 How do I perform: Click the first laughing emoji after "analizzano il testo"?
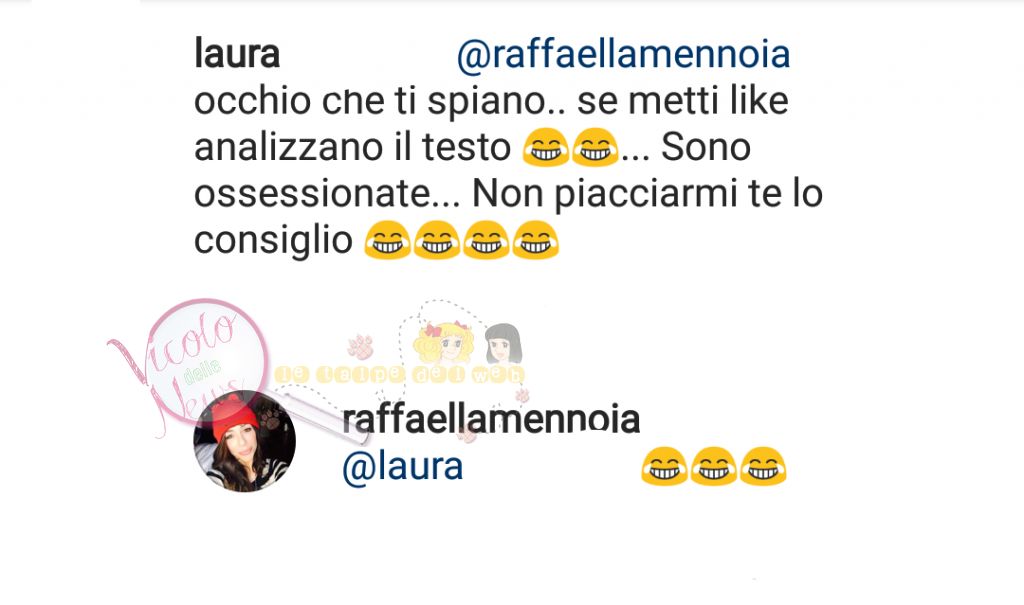point(546,148)
